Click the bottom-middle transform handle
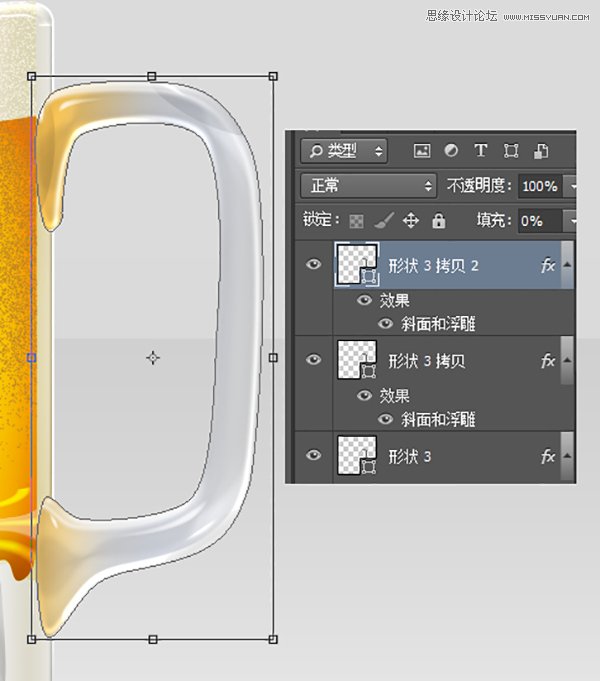This screenshot has height=681, width=600. [x=152, y=639]
